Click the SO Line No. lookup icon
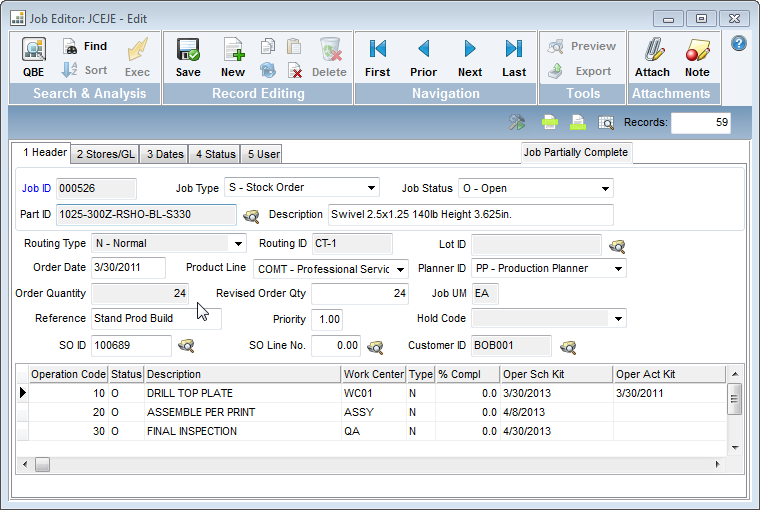Image resolution: width=760 pixels, height=510 pixels. tap(375, 347)
